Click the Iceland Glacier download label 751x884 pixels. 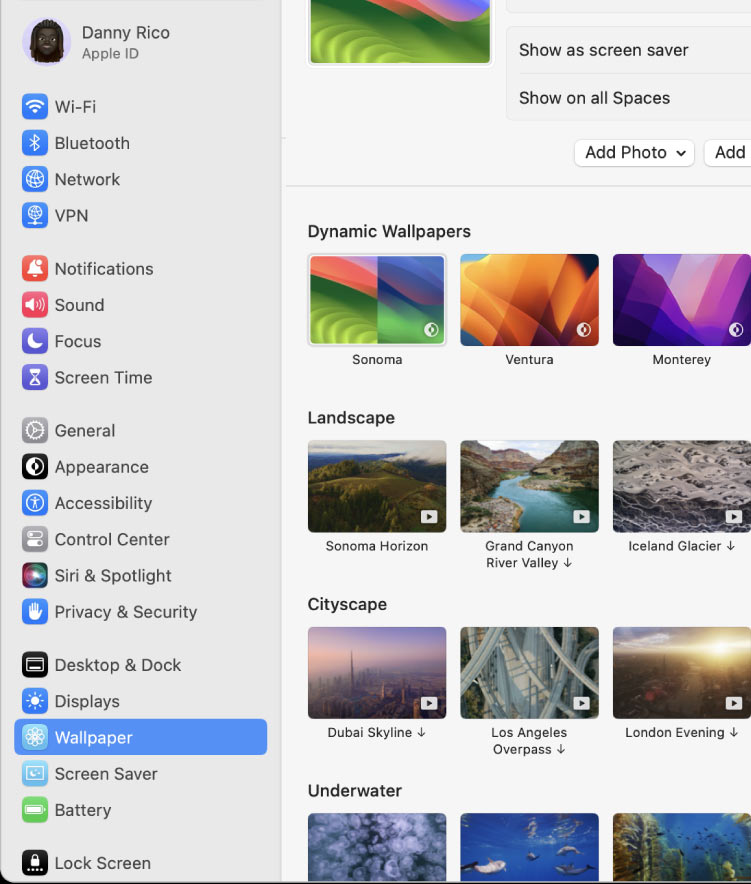tap(682, 546)
